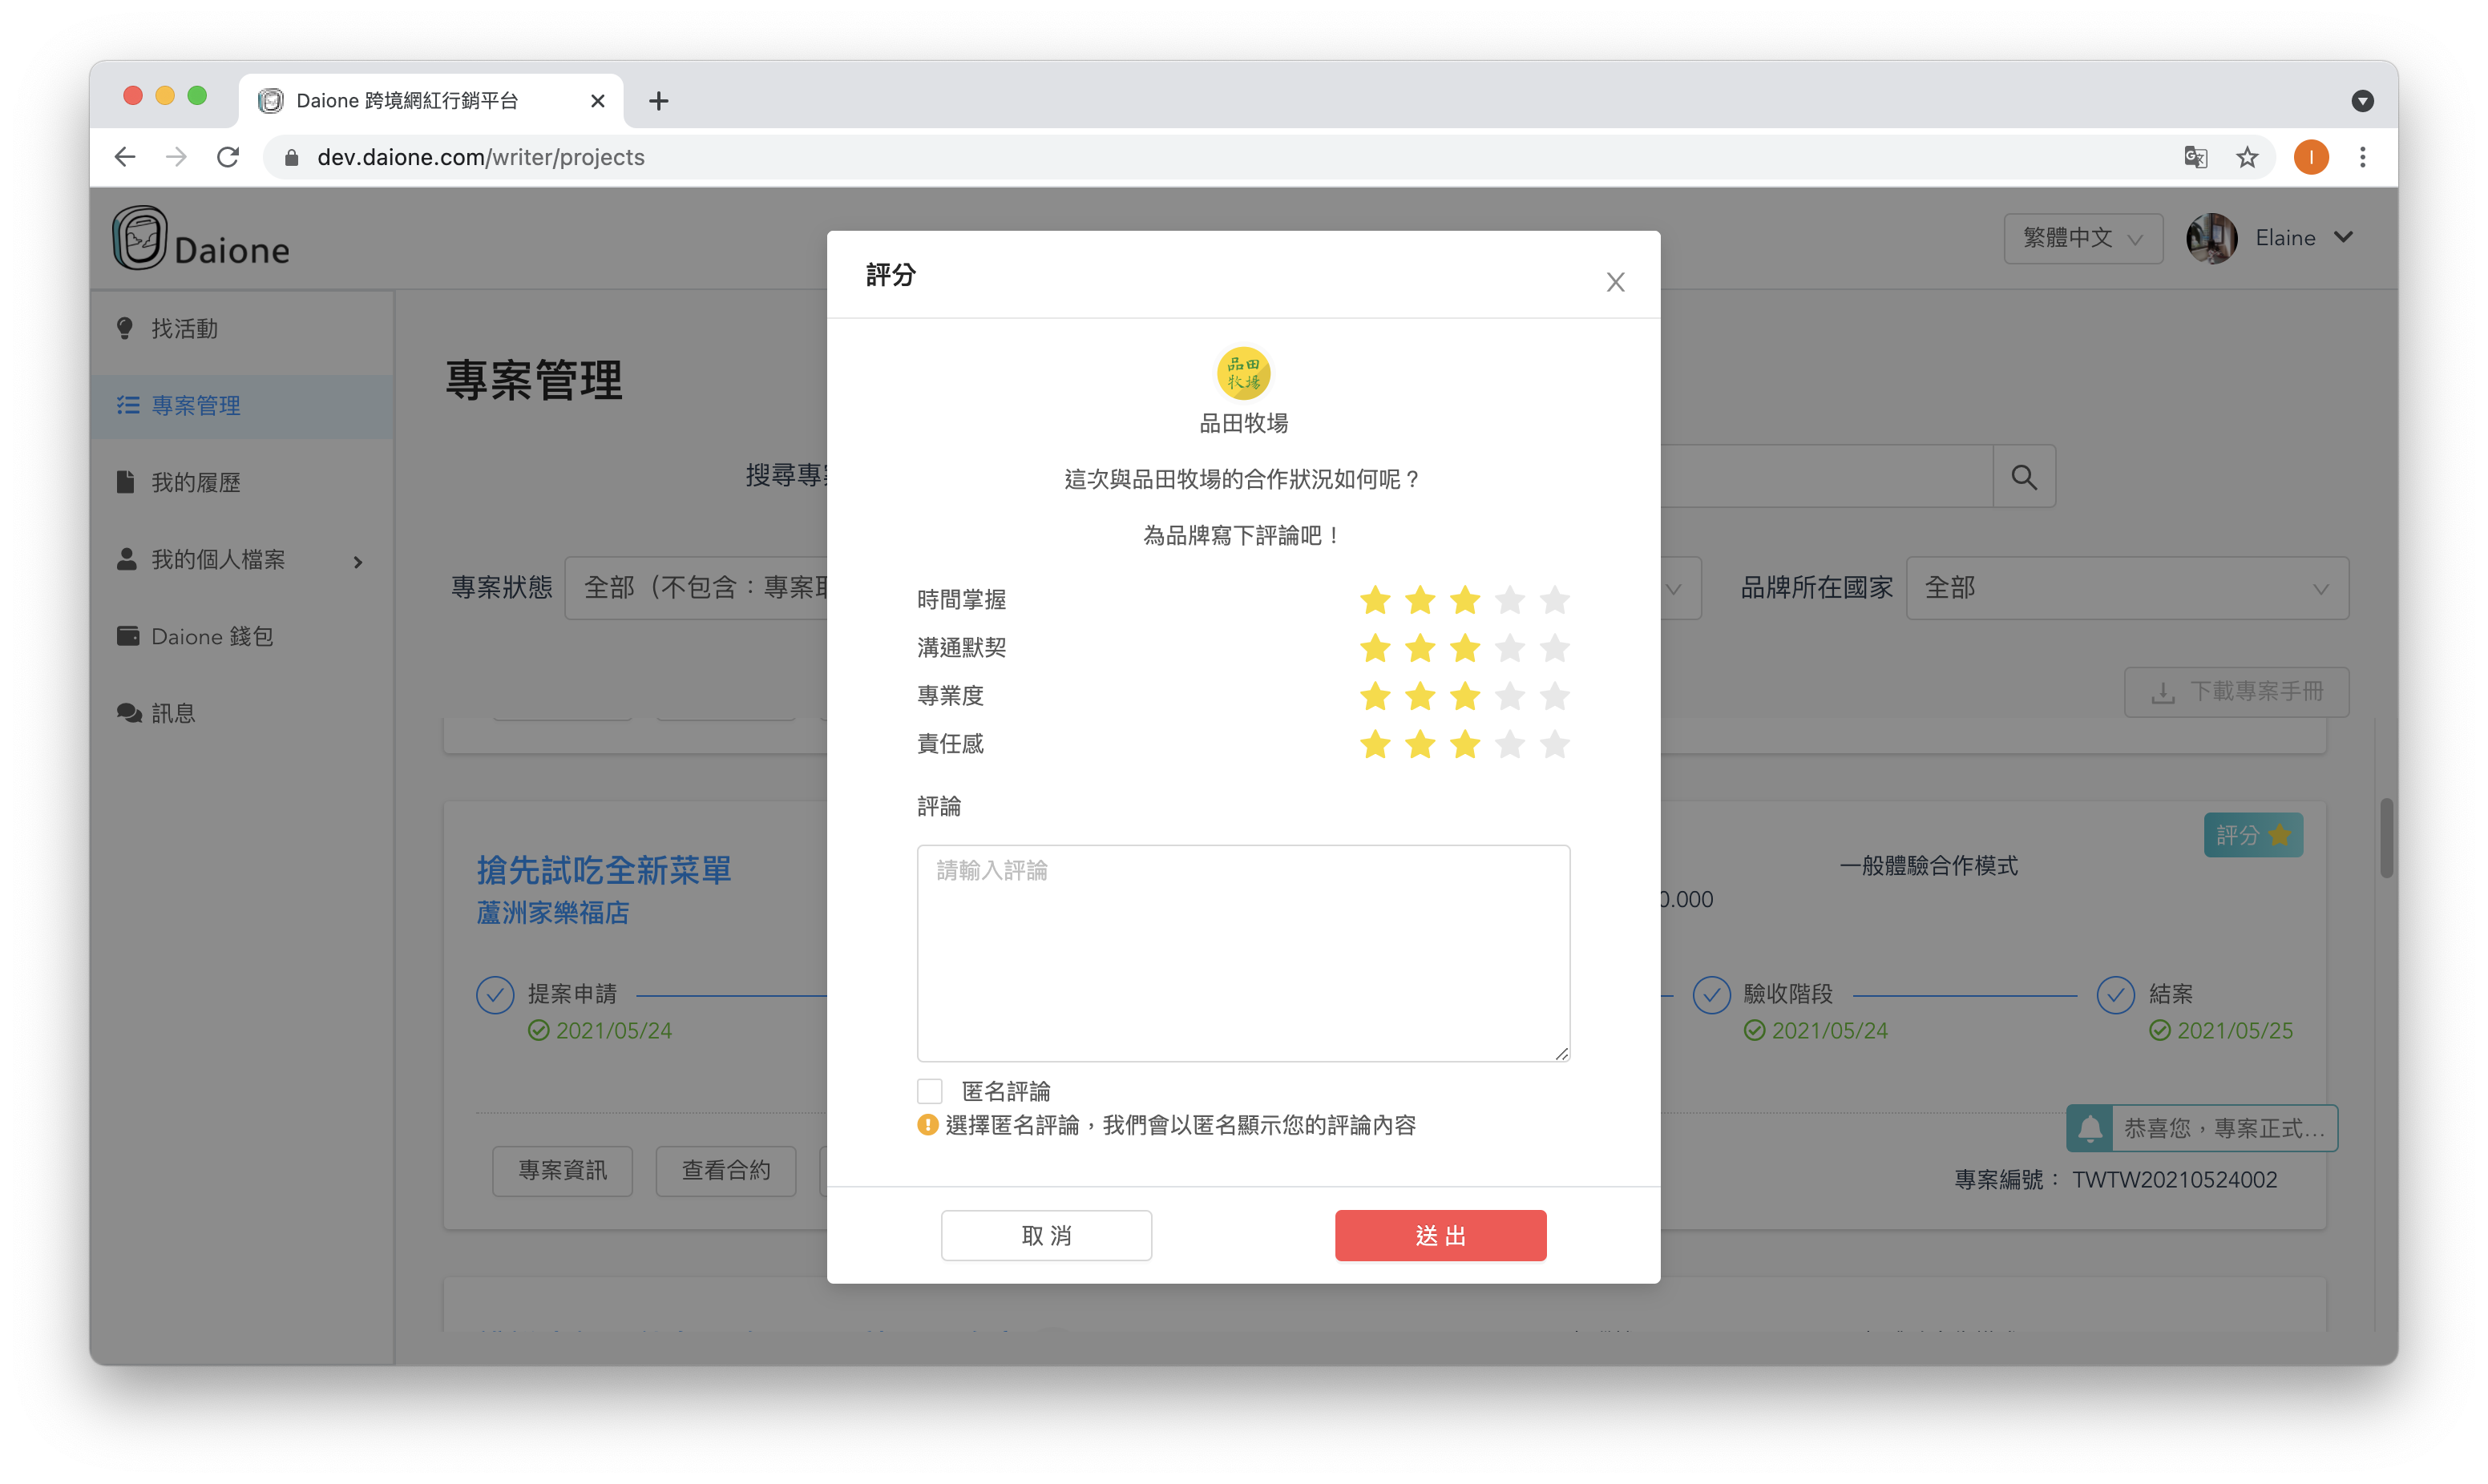
Task: Open the 品牌所在國家 country dropdown
Action: (x=2127, y=588)
